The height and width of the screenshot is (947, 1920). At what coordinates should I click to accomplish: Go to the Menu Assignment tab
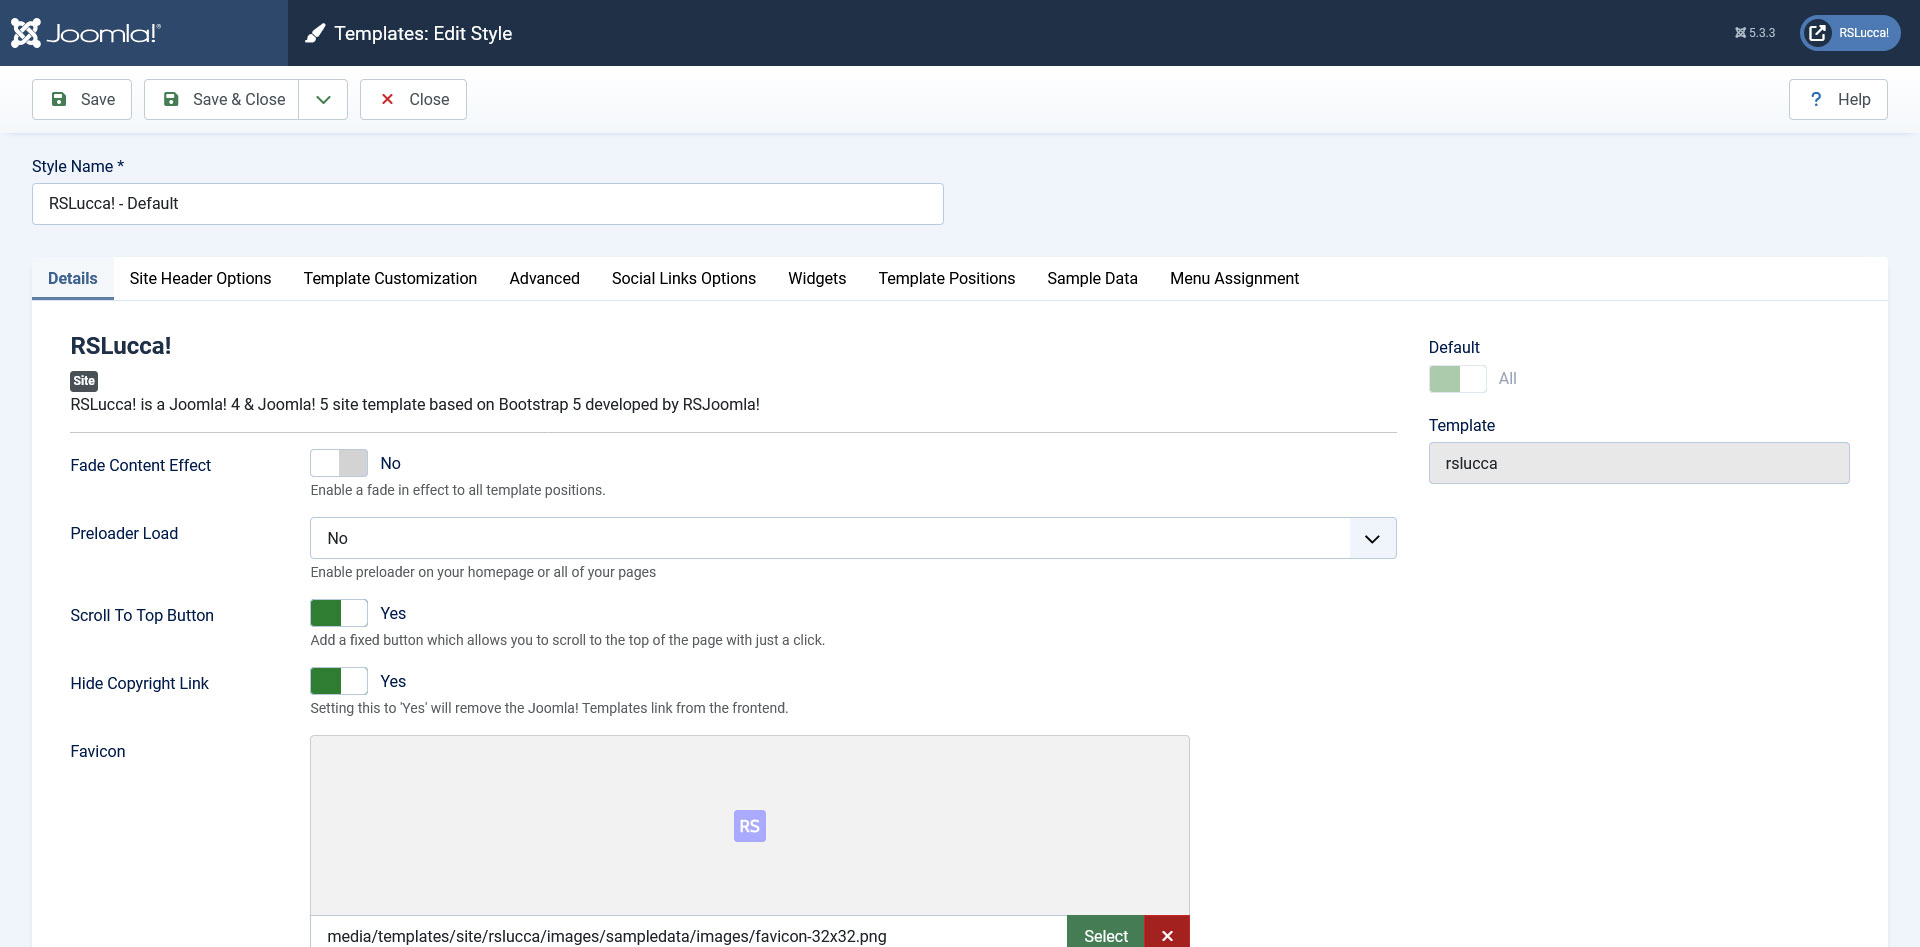(1234, 279)
